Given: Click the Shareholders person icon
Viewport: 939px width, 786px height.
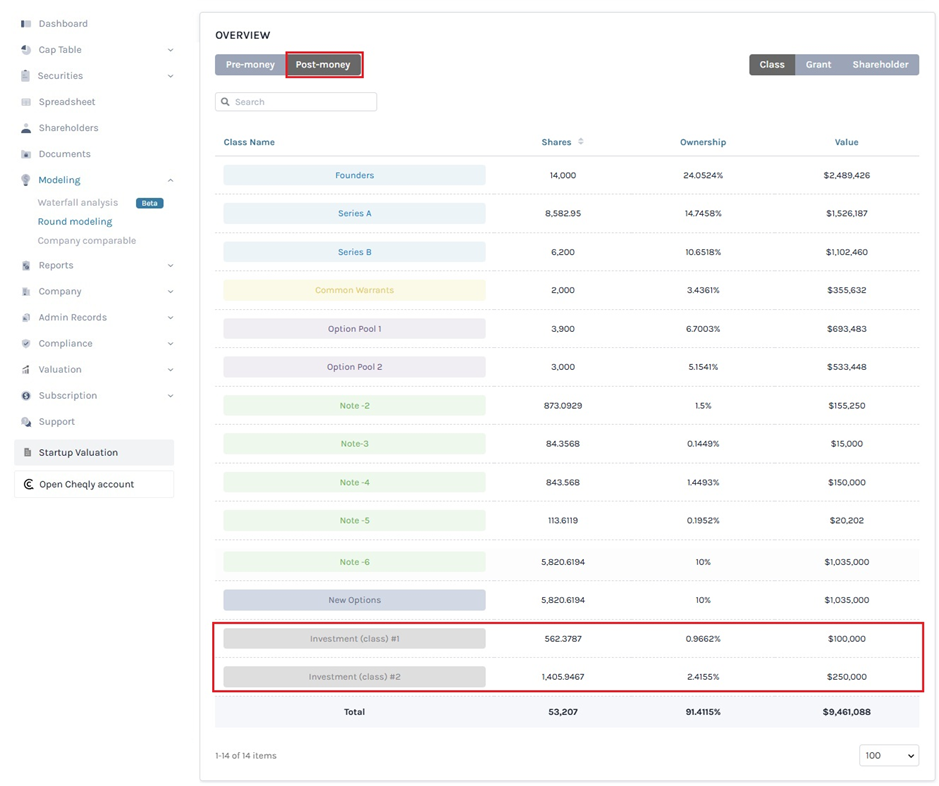Looking at the screenshot, I should (x=26, y=128).
